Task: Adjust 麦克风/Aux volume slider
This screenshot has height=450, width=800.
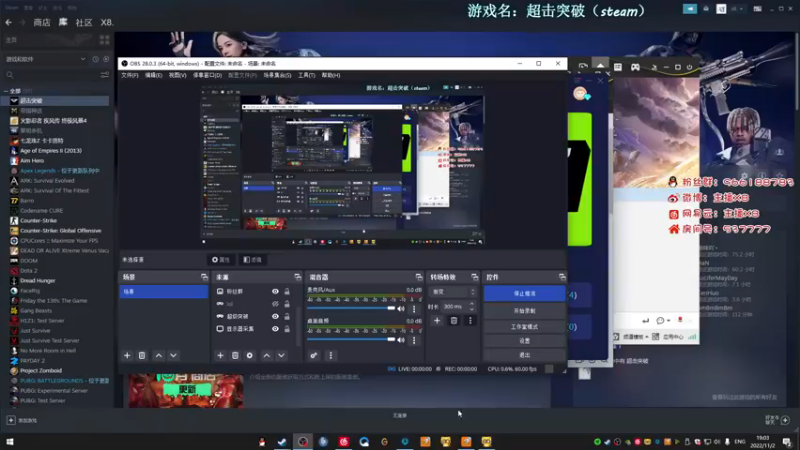Action: tap(351, 308)
